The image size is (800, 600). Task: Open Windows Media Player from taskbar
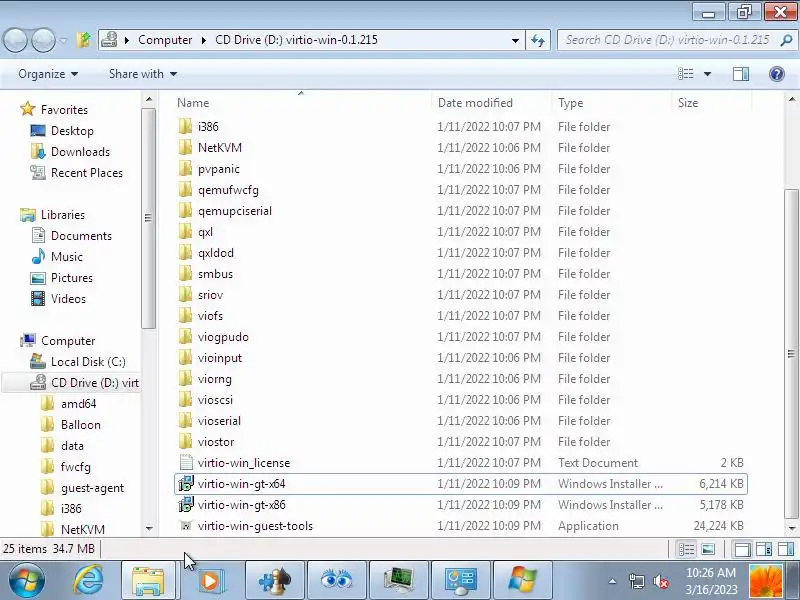(x=210, y=581)
